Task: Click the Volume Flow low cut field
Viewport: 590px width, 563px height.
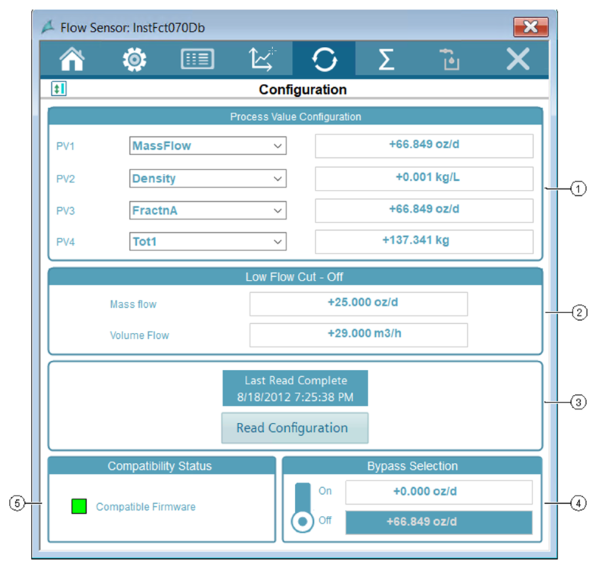Action: pos(359,335)
